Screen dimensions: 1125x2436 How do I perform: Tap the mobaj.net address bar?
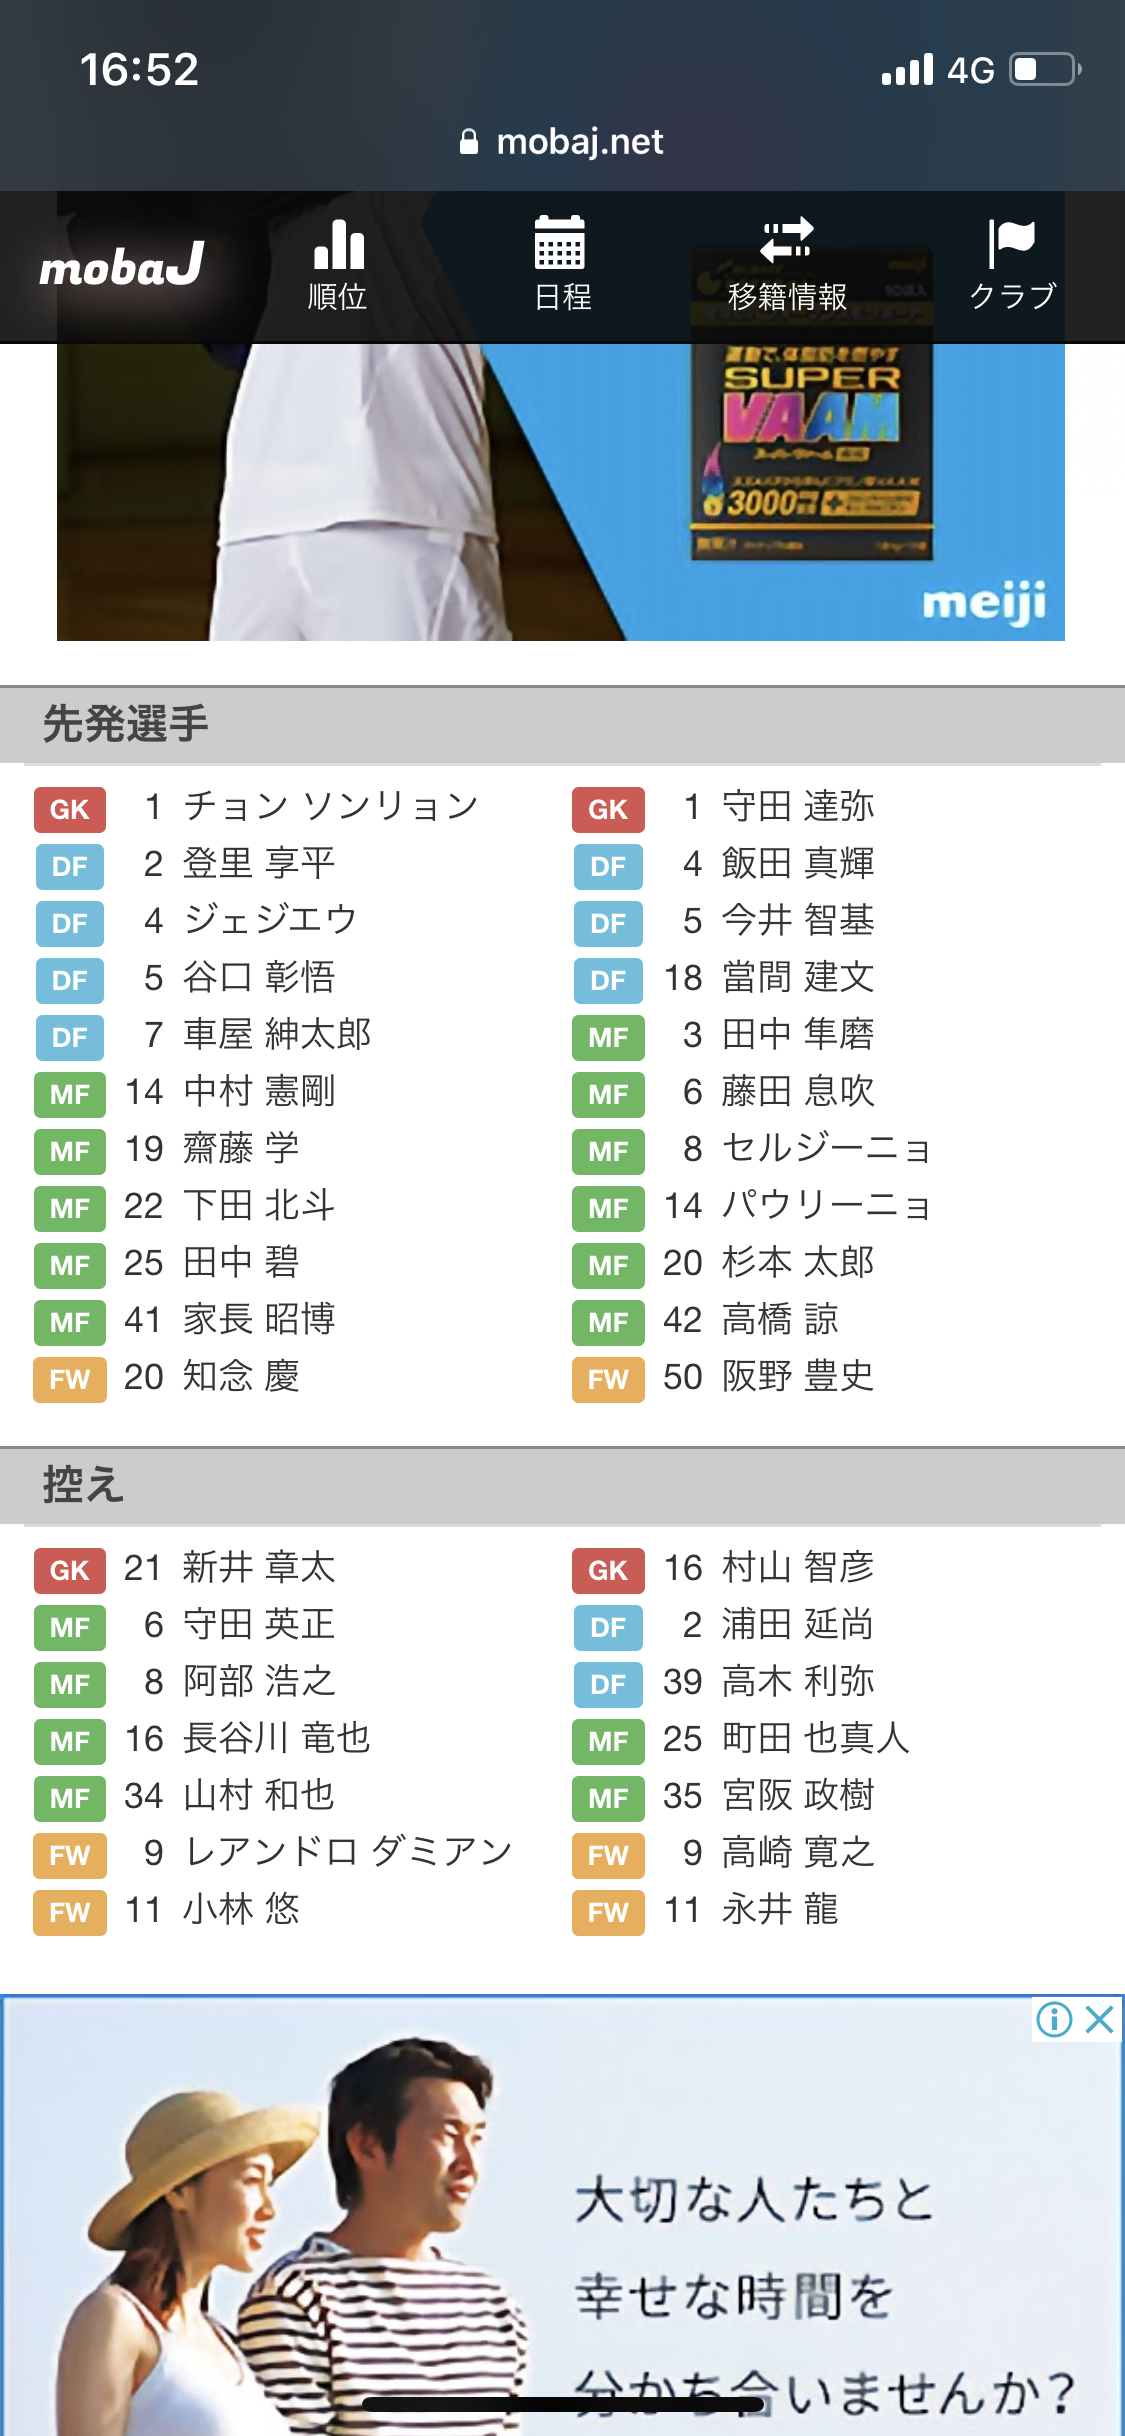click(x=562, y=142)
